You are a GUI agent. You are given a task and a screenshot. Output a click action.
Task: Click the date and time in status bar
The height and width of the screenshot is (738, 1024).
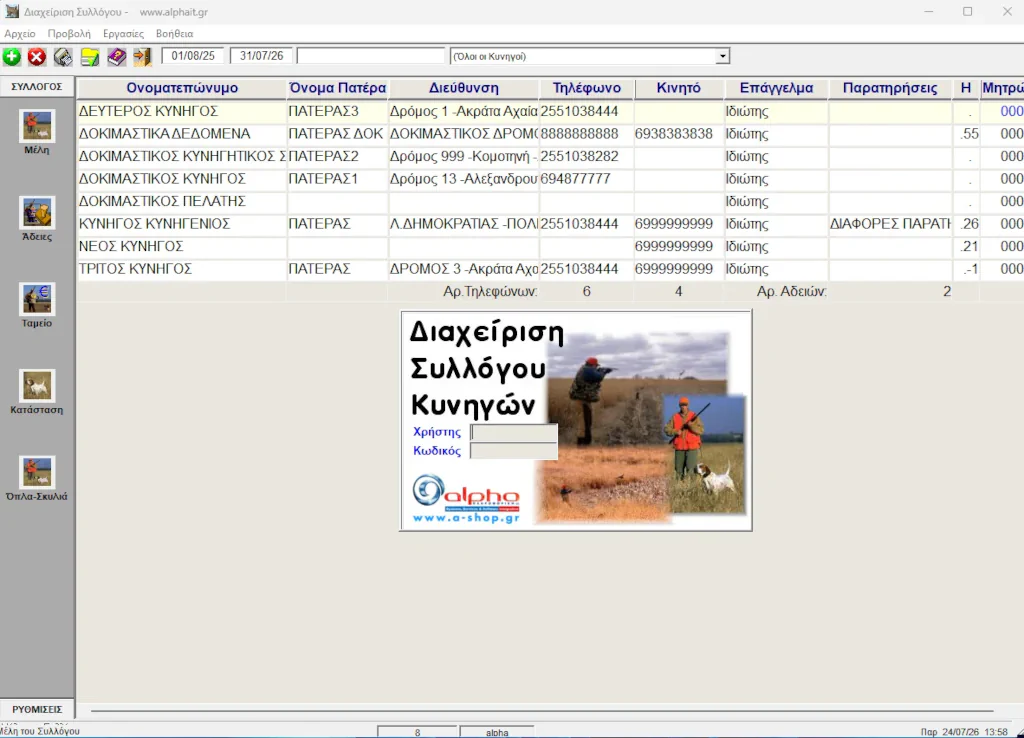[x=964, y=732]
